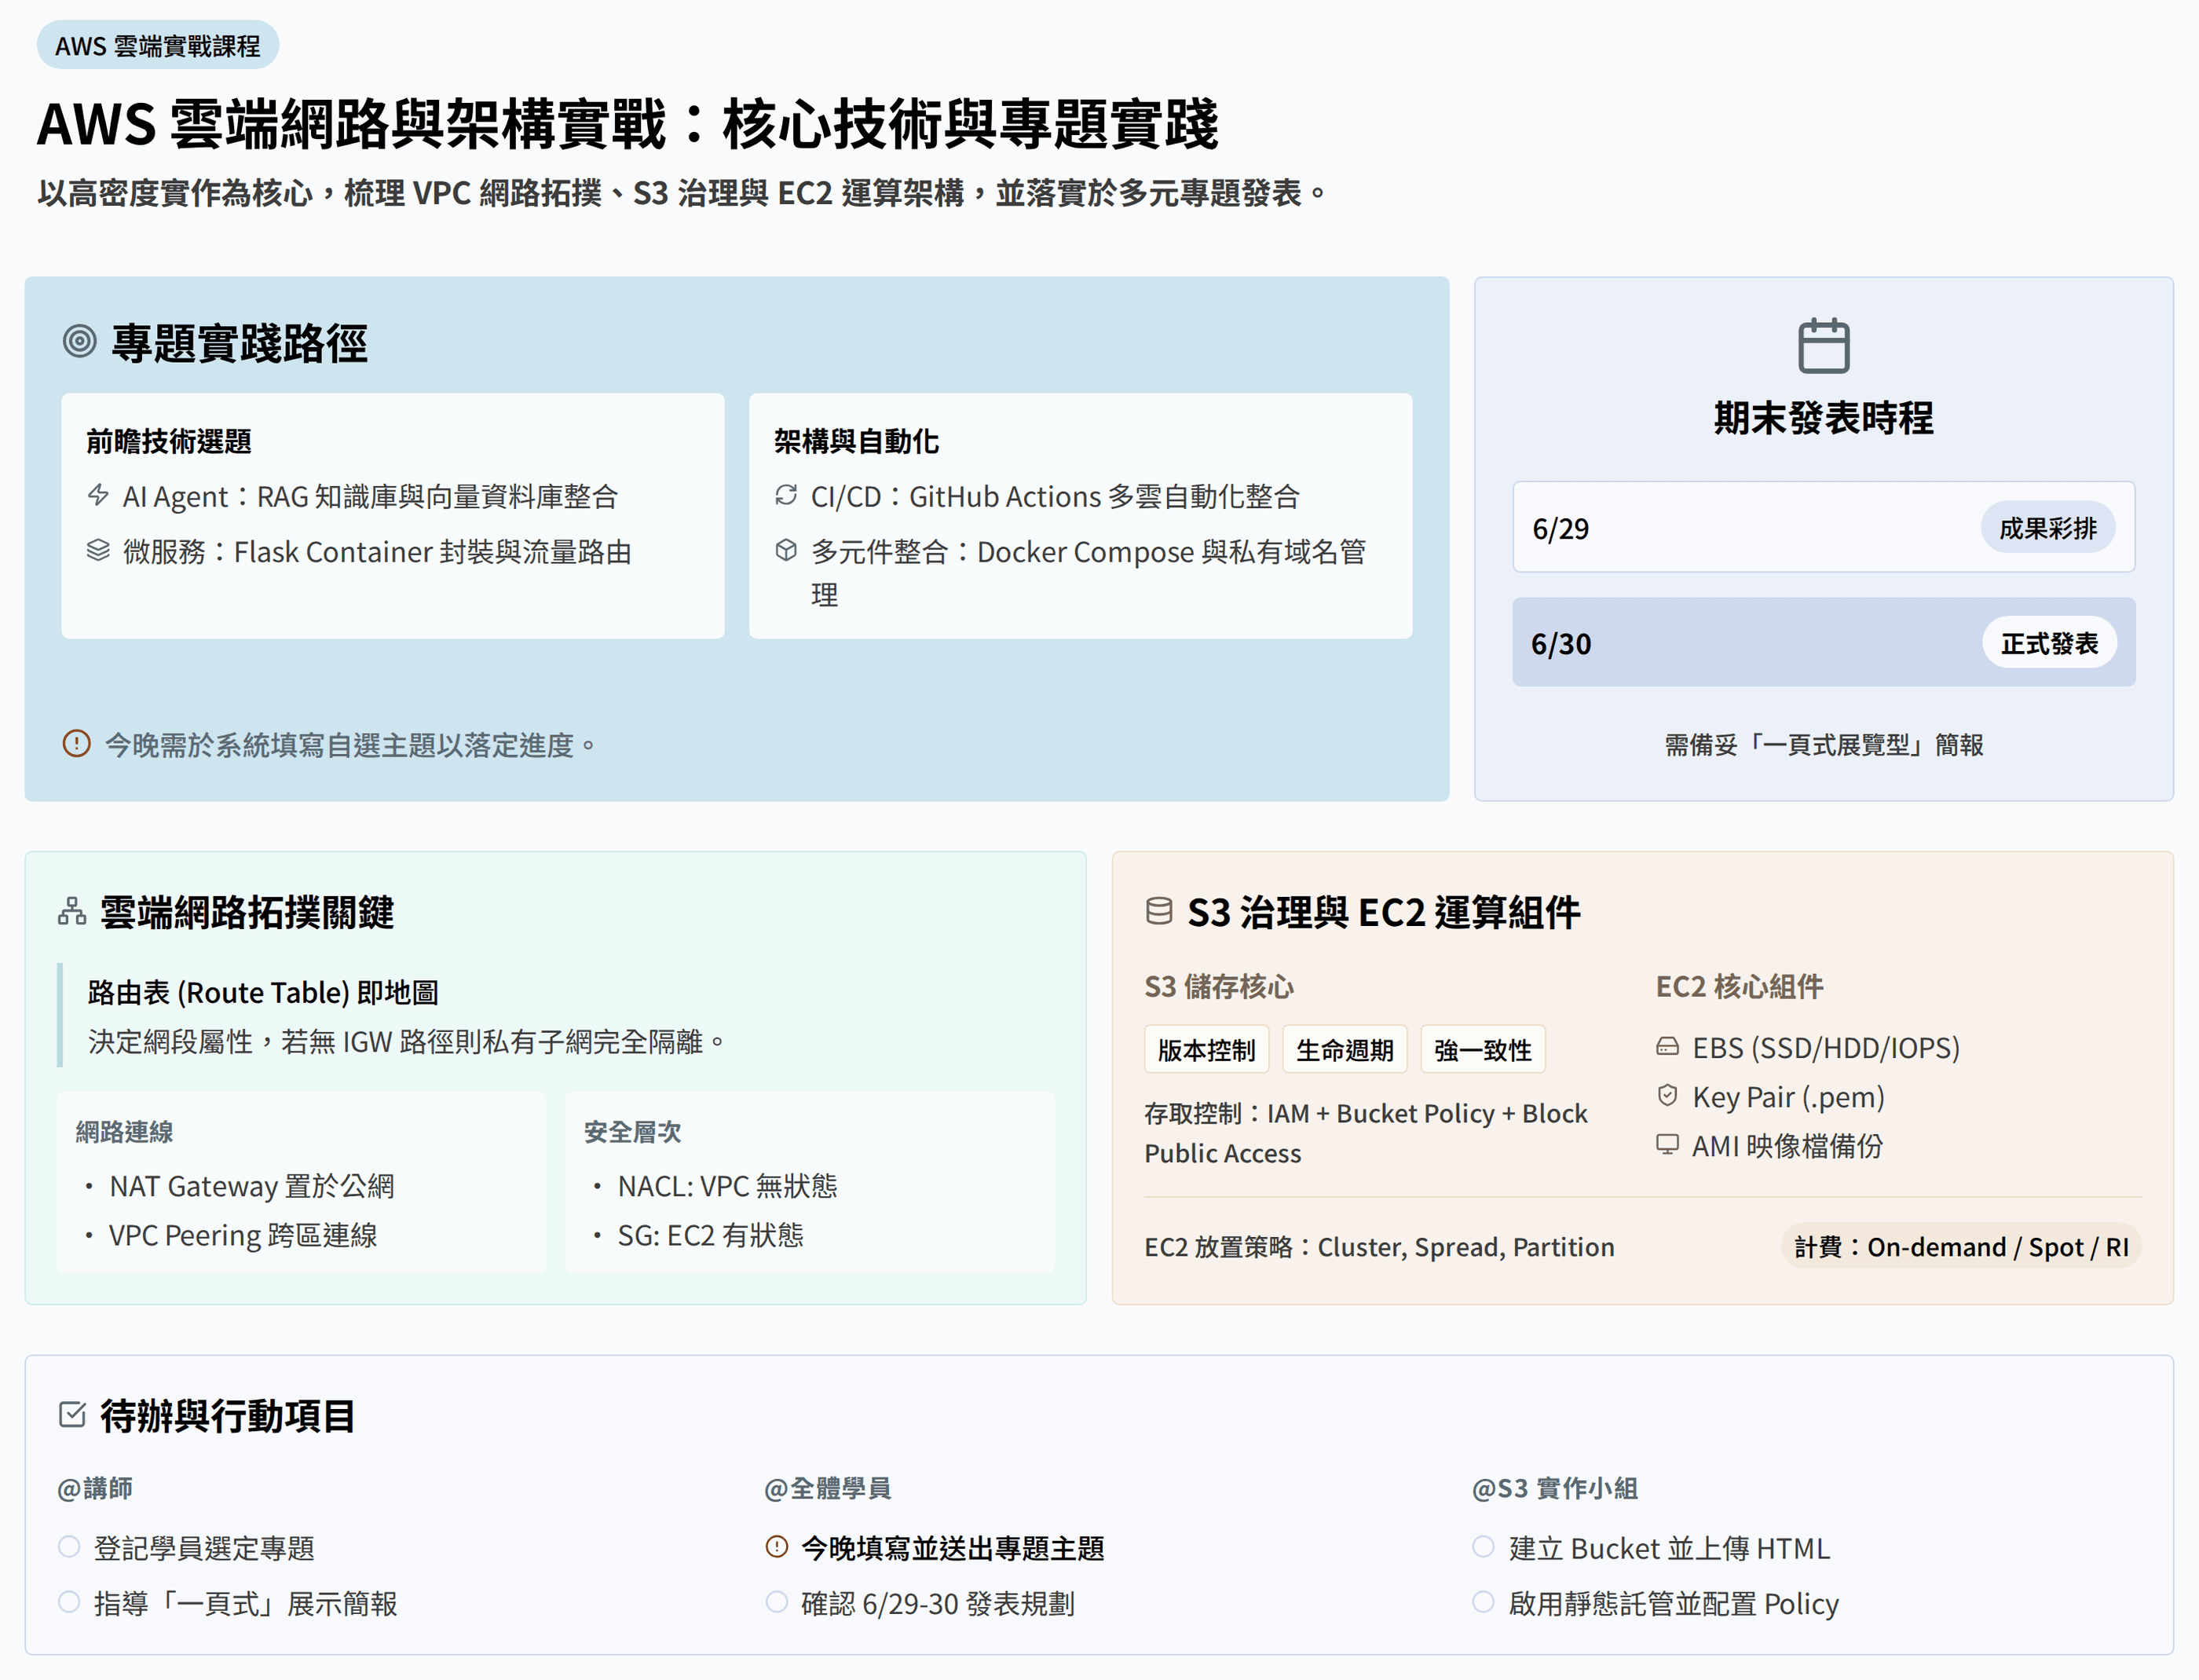Click the calendar icon above 期末發表時程
This screenshot has height=1680, width=2199.
click(x=1823, y=346)
